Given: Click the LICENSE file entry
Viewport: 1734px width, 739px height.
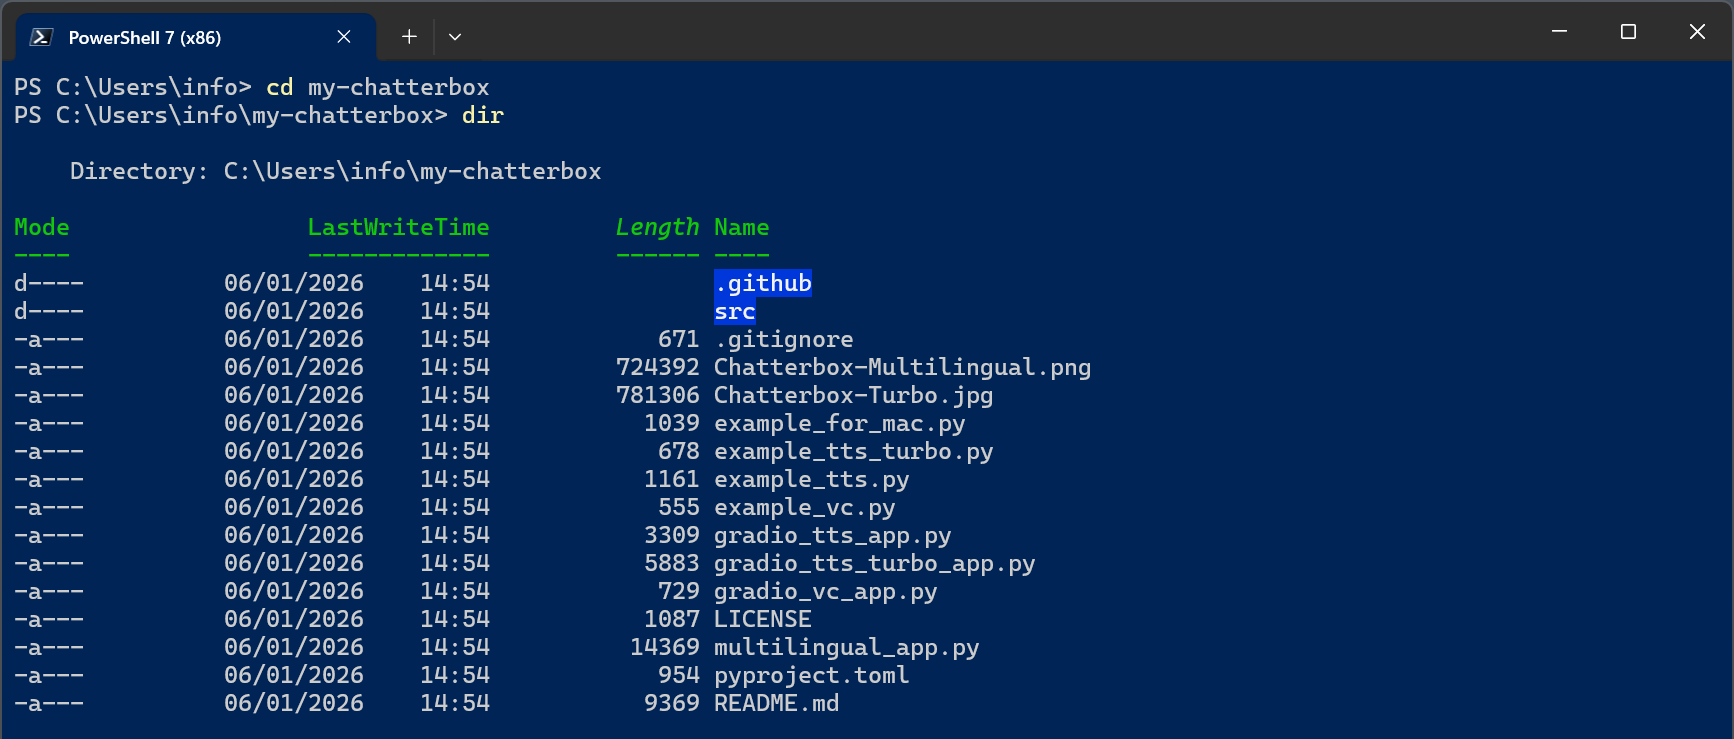Looking at the screenshot, I should [x=762, y=620].
